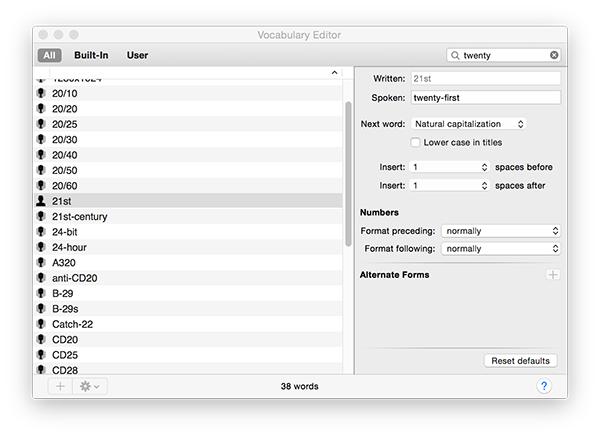Click the microphone icon beside B-29s
The image size is (600, 437).
pos(41,308)
